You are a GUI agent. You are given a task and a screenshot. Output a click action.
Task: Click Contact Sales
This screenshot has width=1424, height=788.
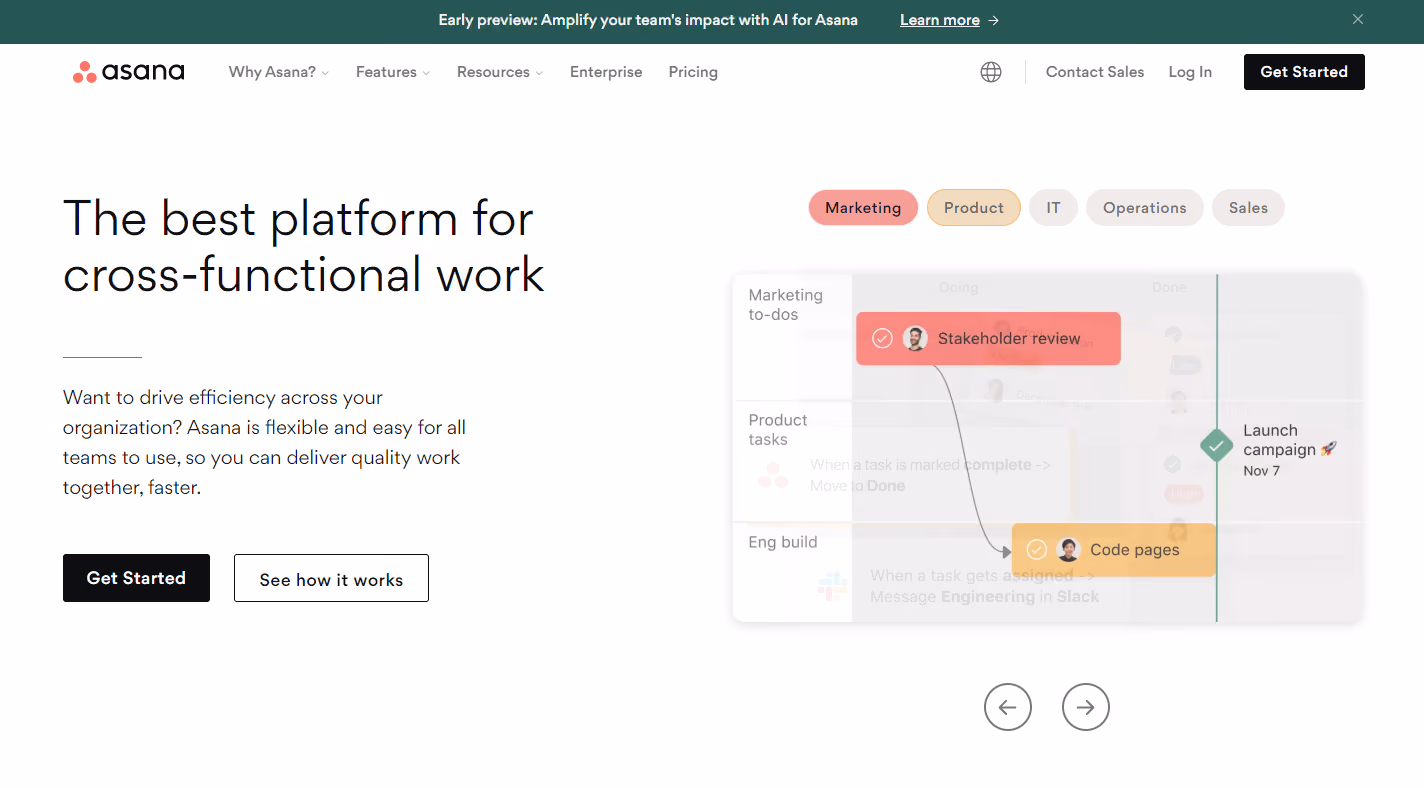tap(1095, 72)
